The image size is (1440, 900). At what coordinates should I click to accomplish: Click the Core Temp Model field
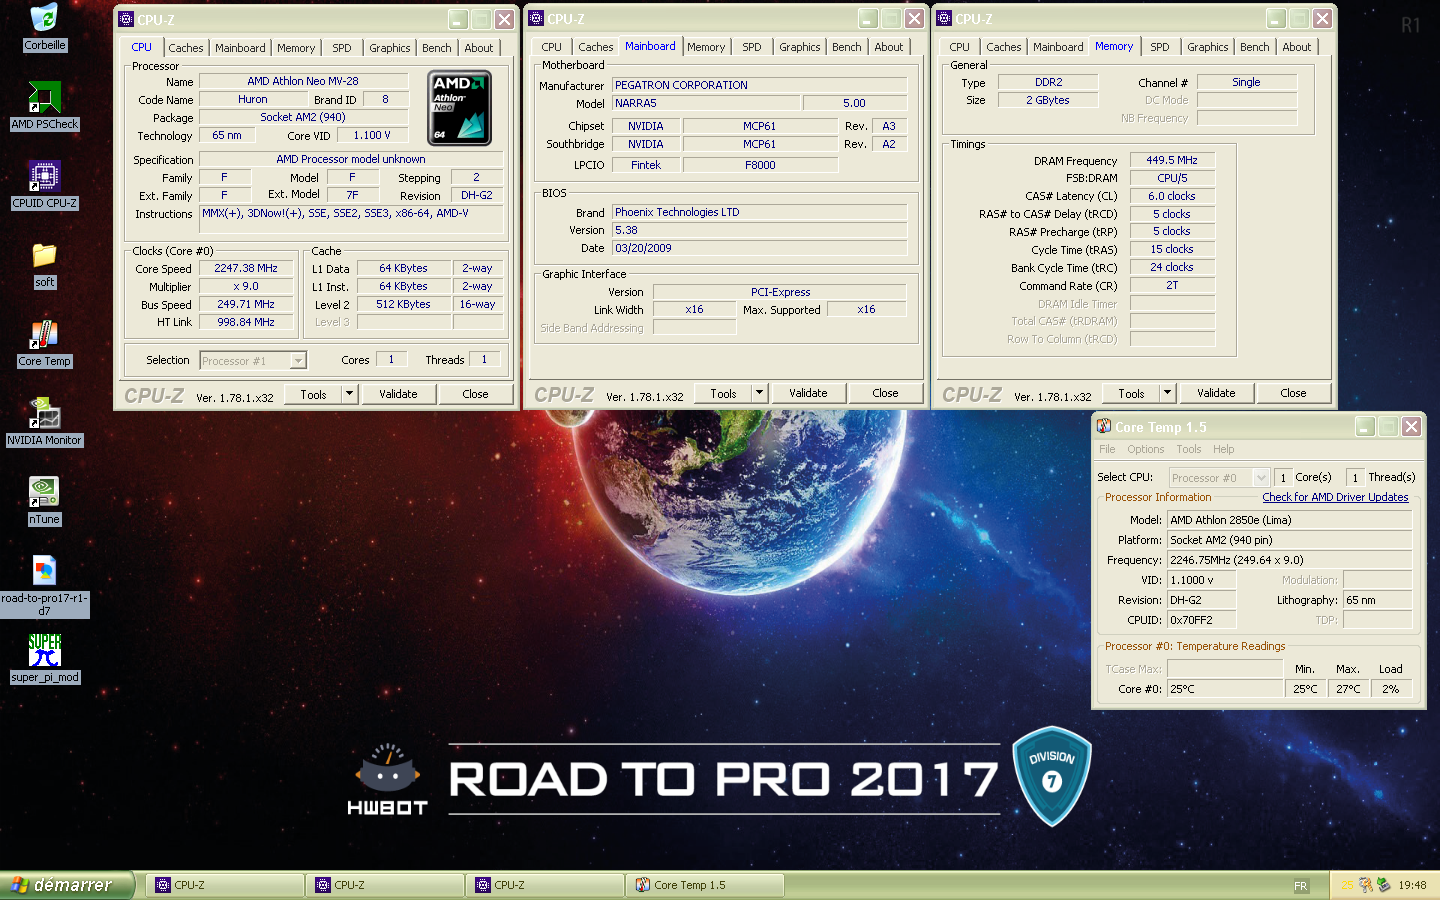[1289, 520]
